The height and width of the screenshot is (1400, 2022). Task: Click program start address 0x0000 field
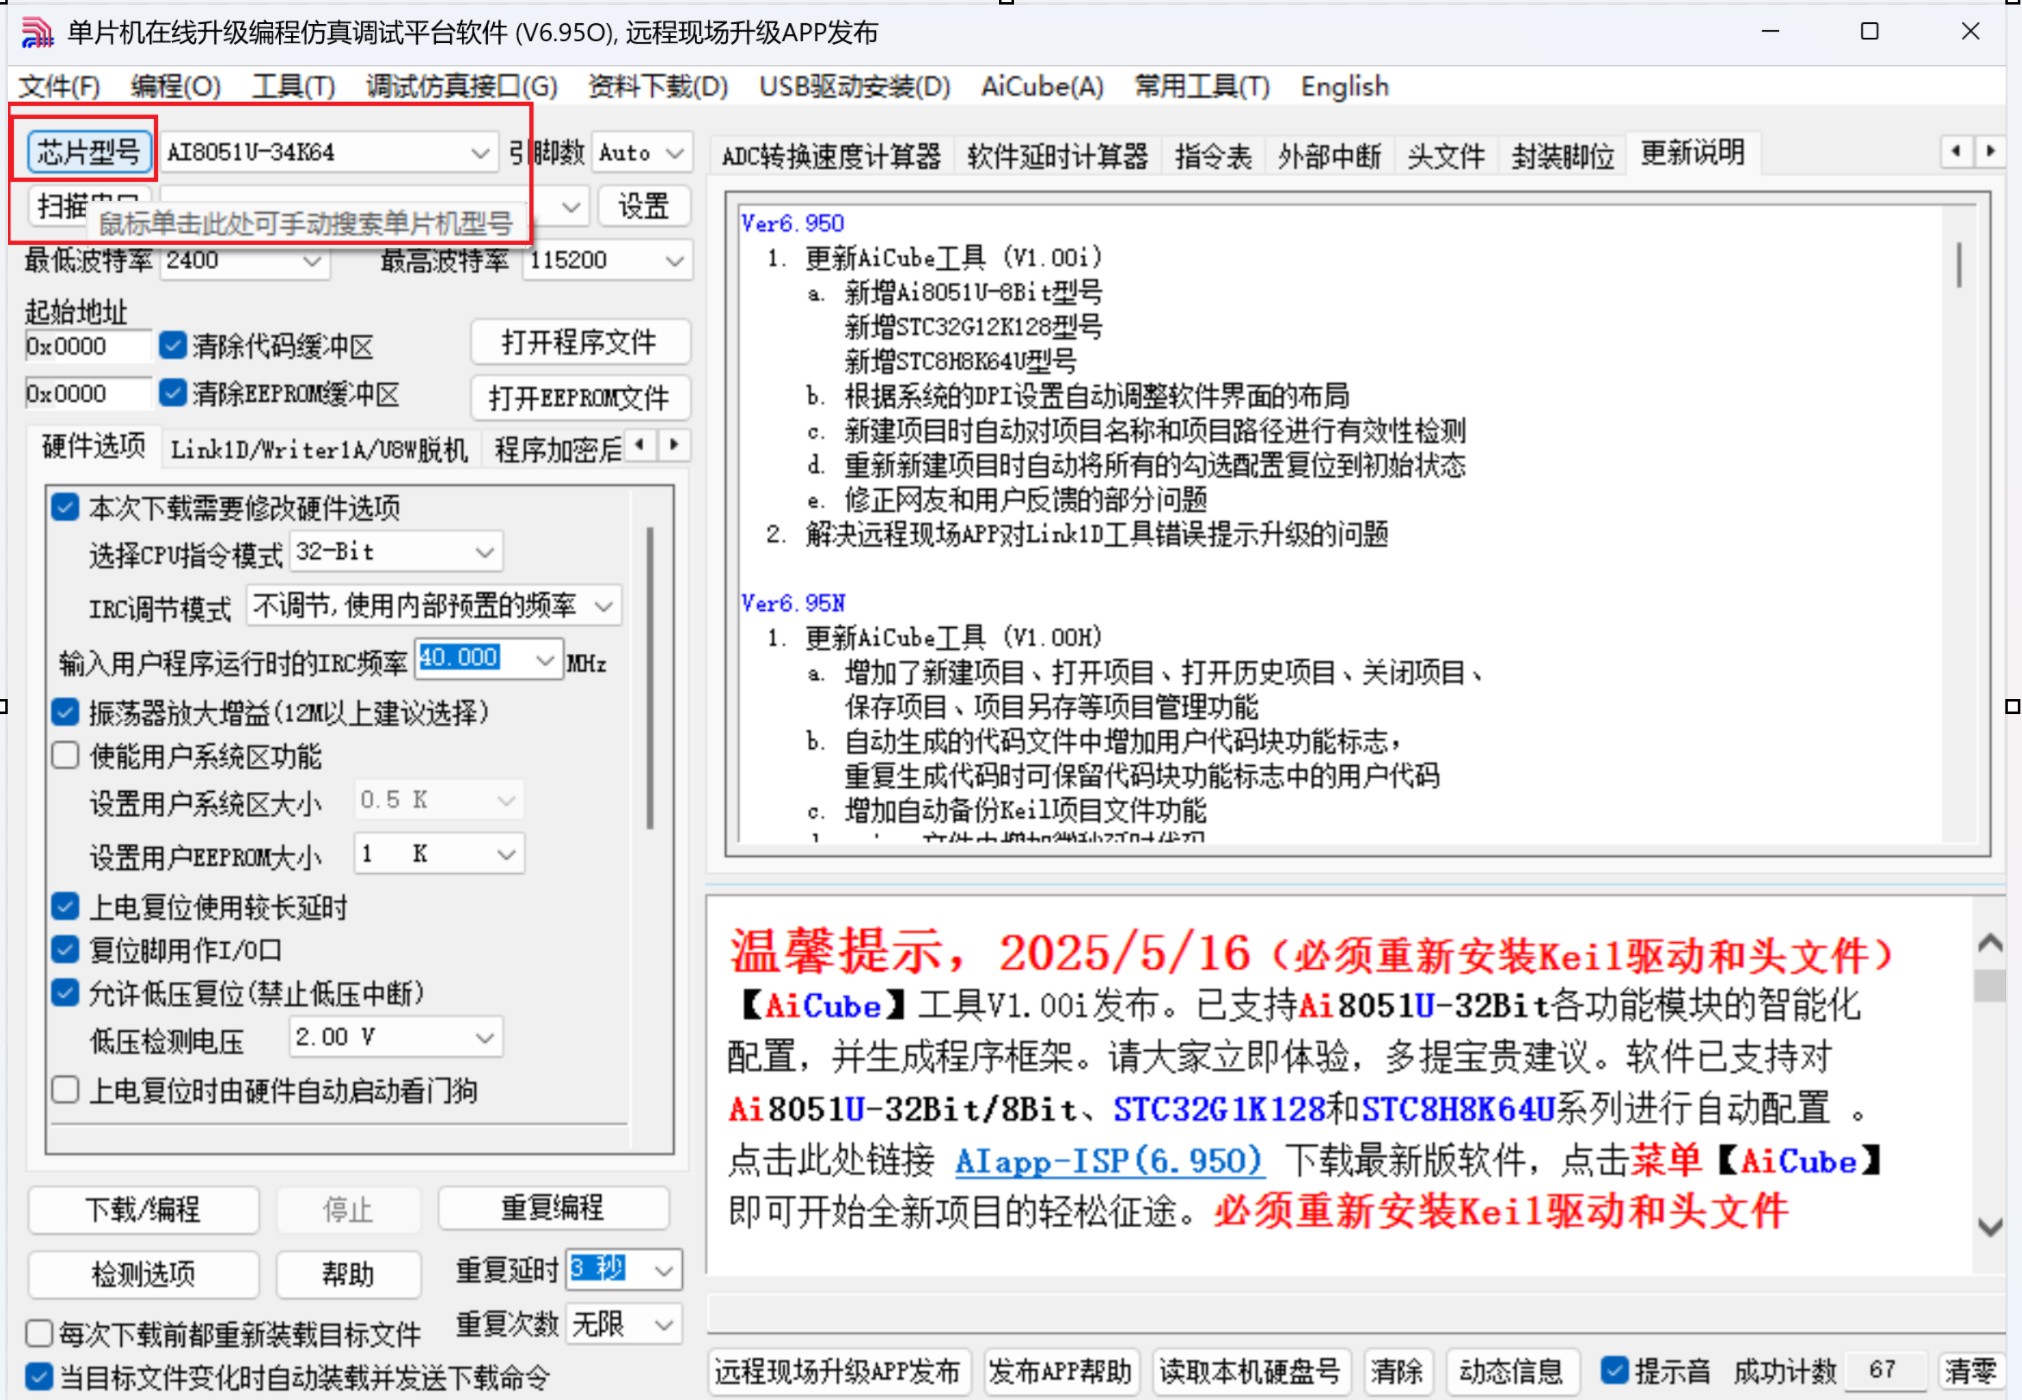coord(87,347)
